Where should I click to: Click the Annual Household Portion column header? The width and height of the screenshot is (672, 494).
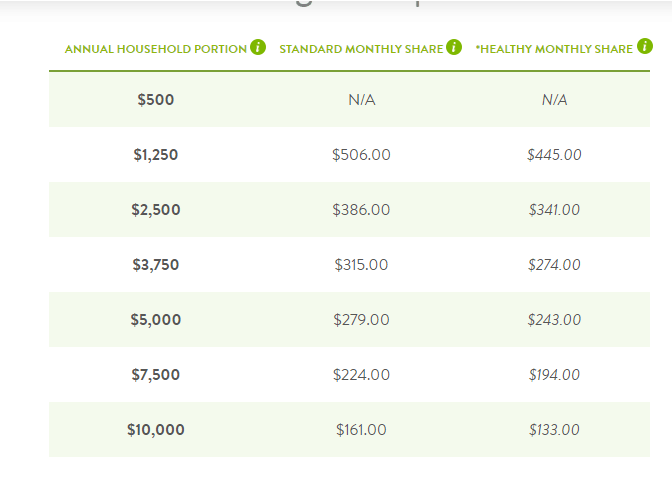[x=156, y=49]
